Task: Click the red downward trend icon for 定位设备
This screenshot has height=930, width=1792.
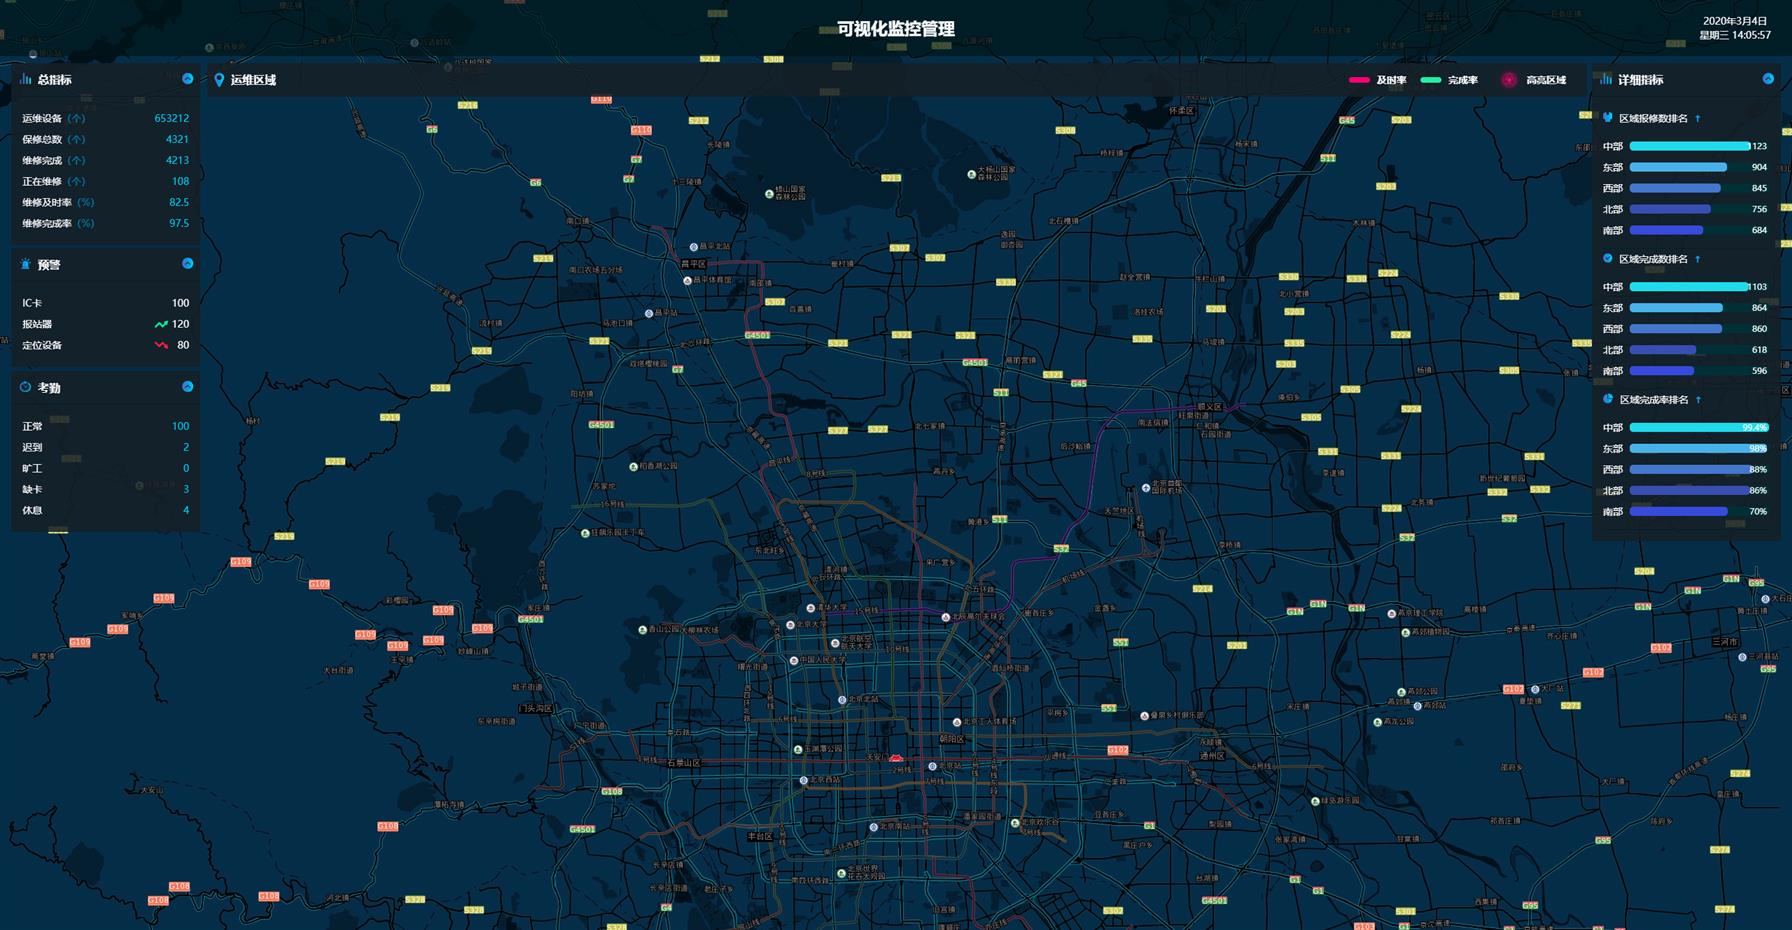Action: (161, 345)
